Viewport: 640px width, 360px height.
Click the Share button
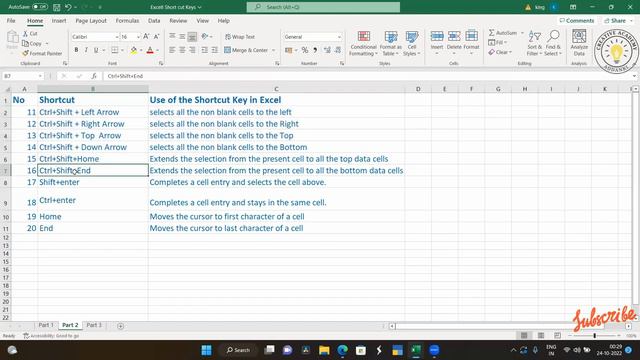pos(618,20)
